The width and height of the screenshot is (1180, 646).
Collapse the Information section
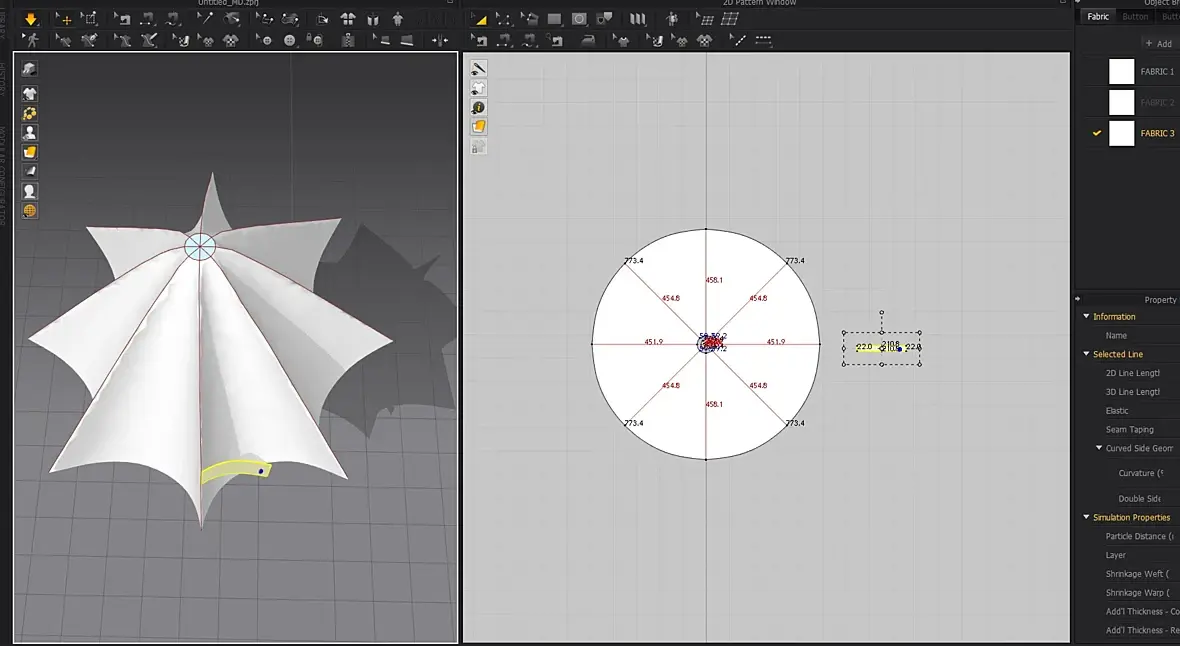tap(1087, 317)
